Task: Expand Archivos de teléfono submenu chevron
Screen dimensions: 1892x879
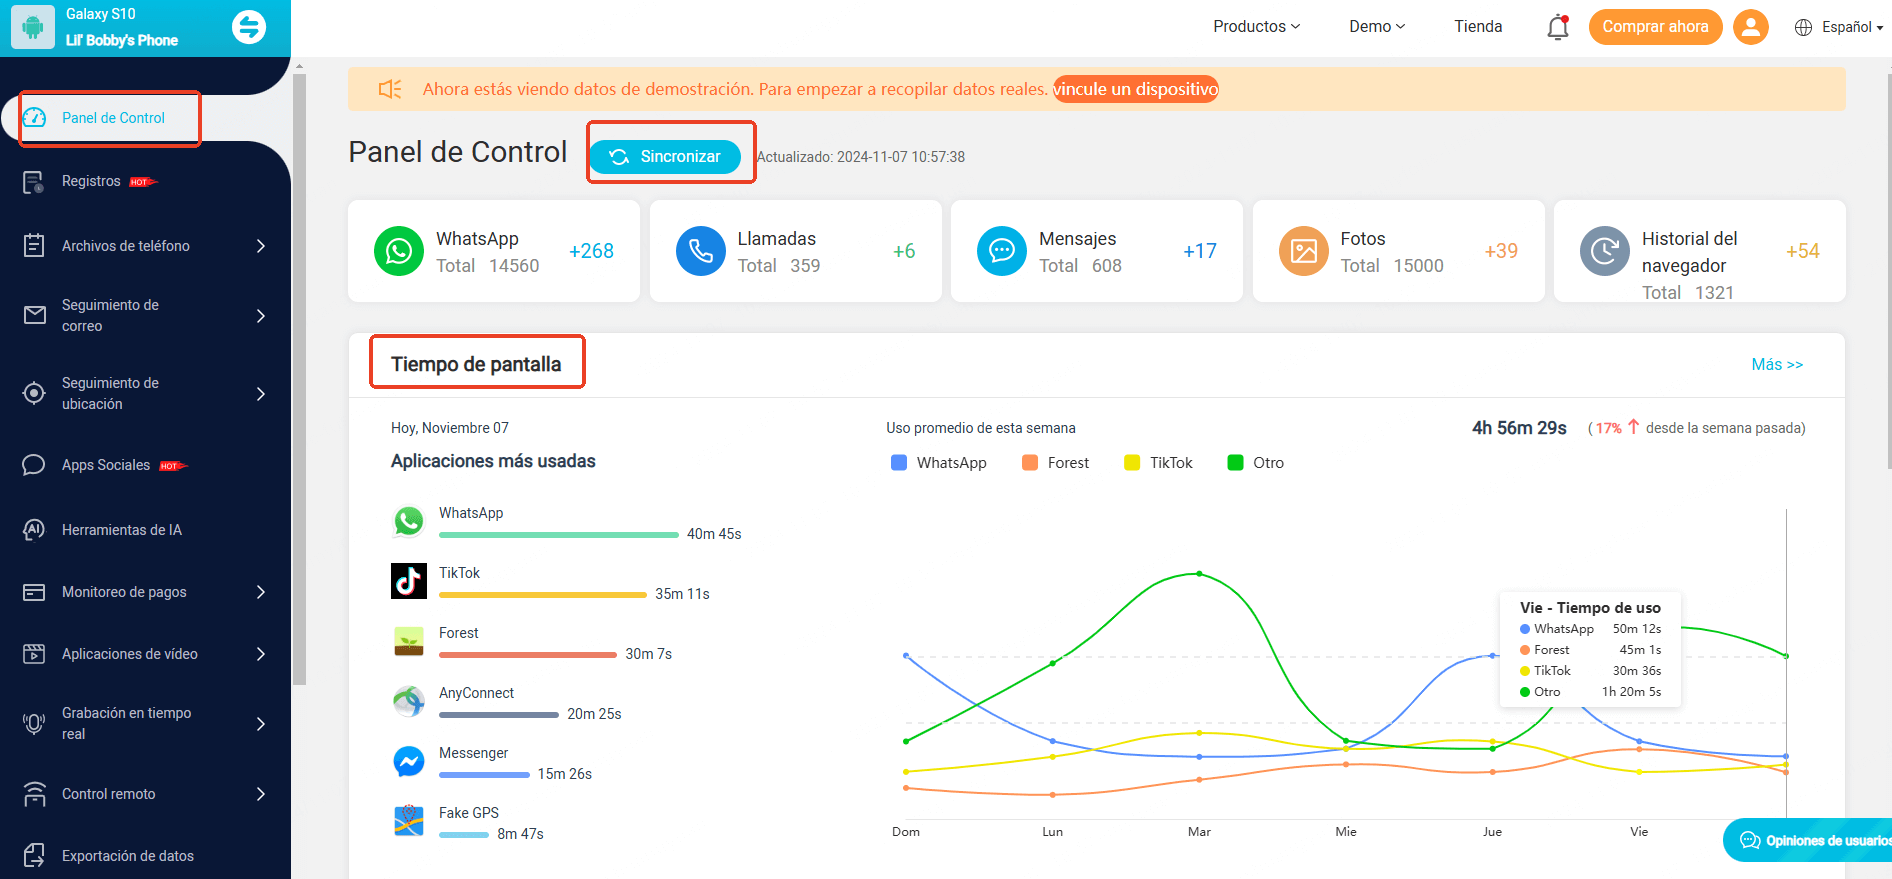Action: pos(261,246)
